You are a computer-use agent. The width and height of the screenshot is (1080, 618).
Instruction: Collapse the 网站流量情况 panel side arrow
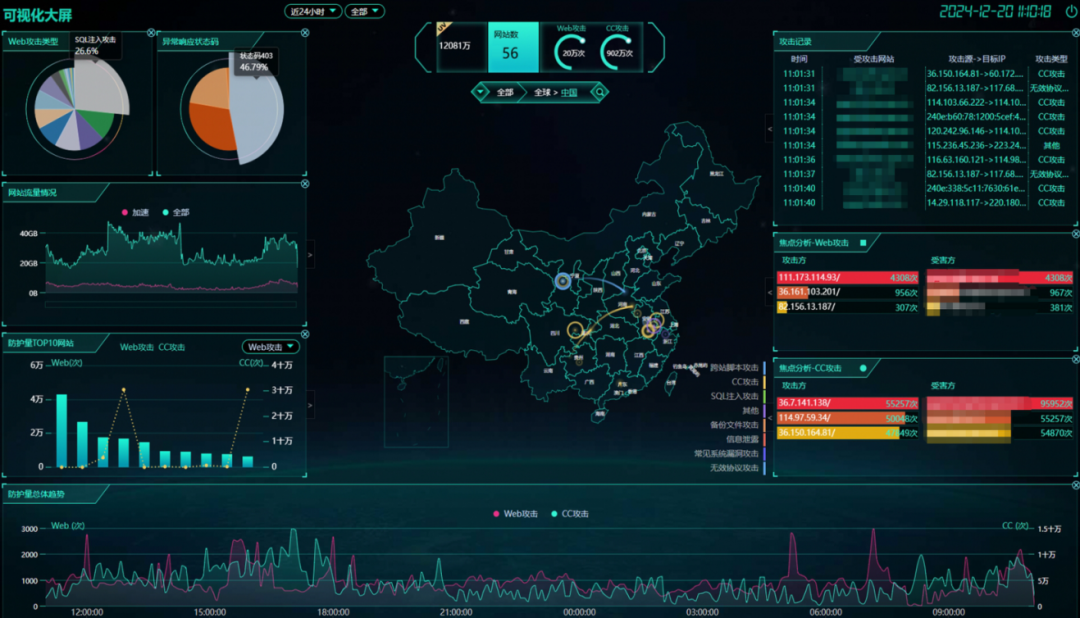pos(310,255)
